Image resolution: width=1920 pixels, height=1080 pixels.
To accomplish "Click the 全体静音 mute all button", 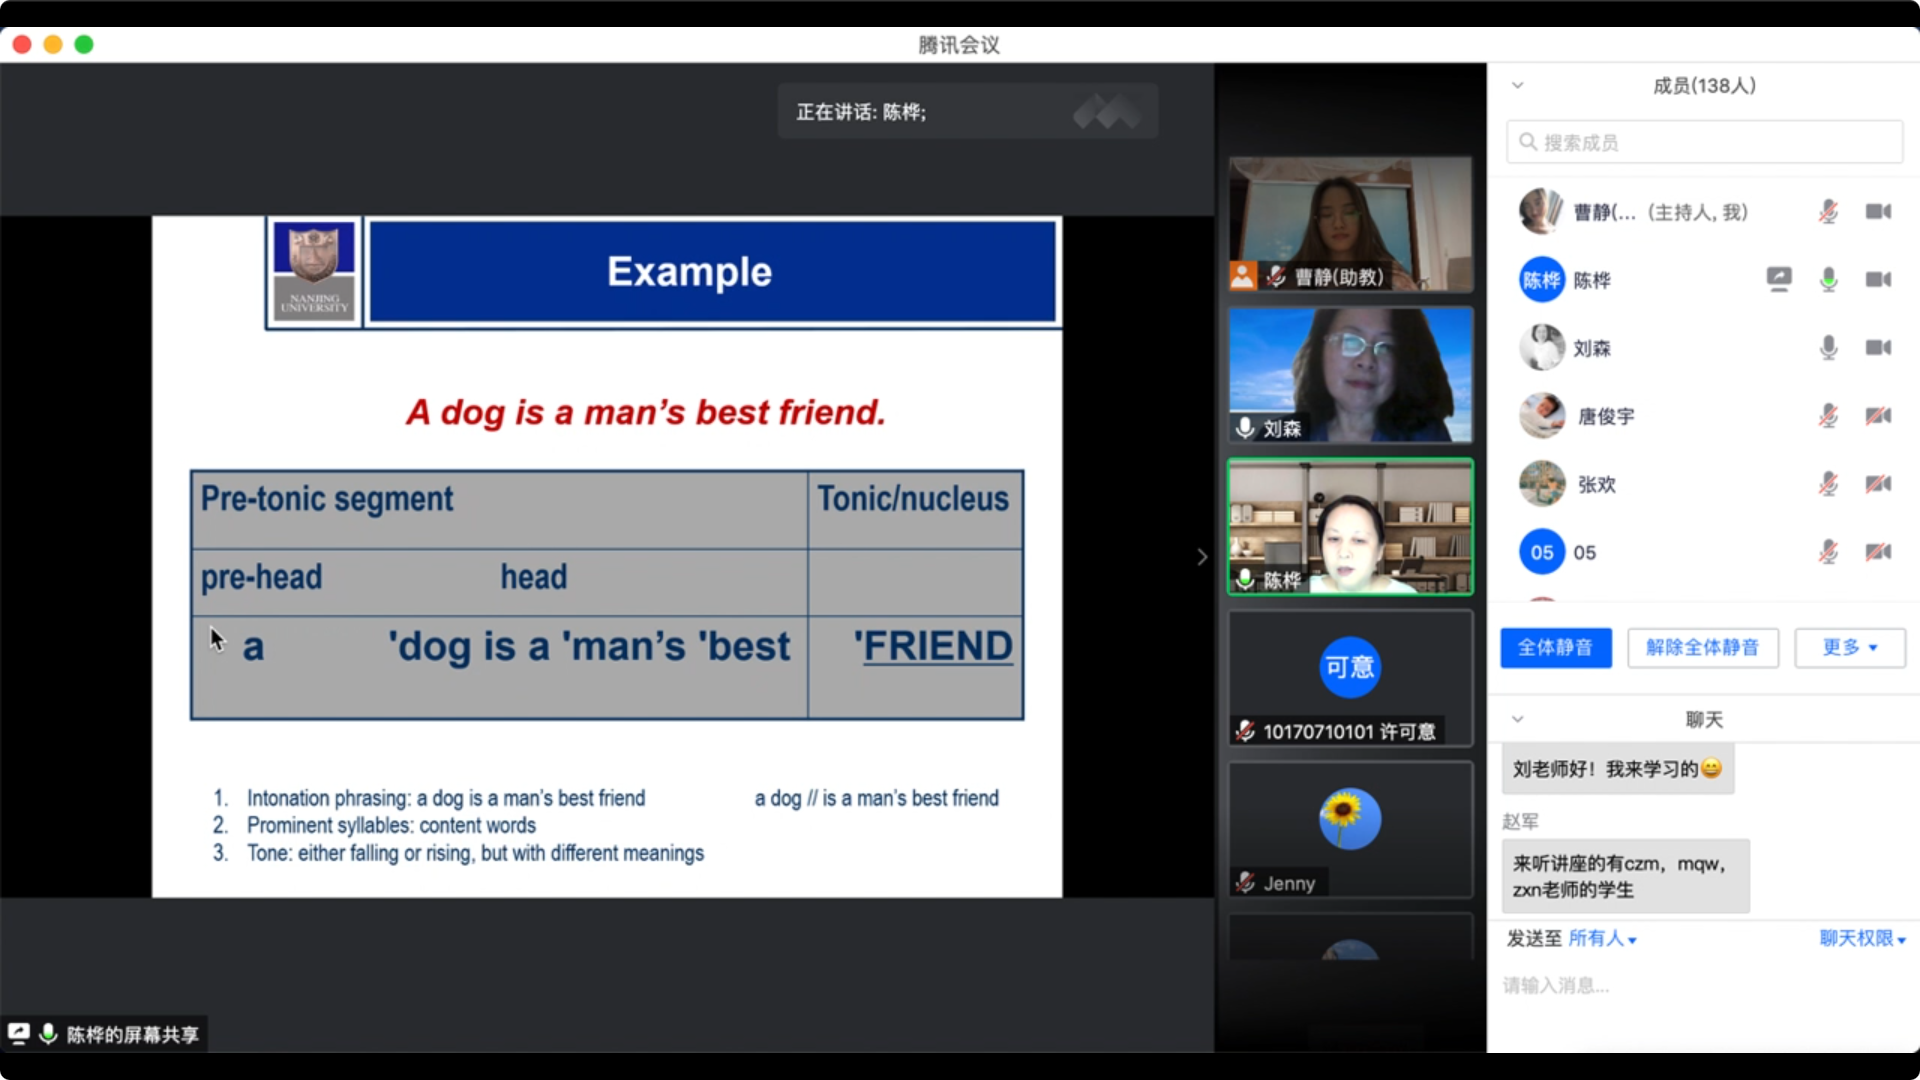I will point(1555,648).
